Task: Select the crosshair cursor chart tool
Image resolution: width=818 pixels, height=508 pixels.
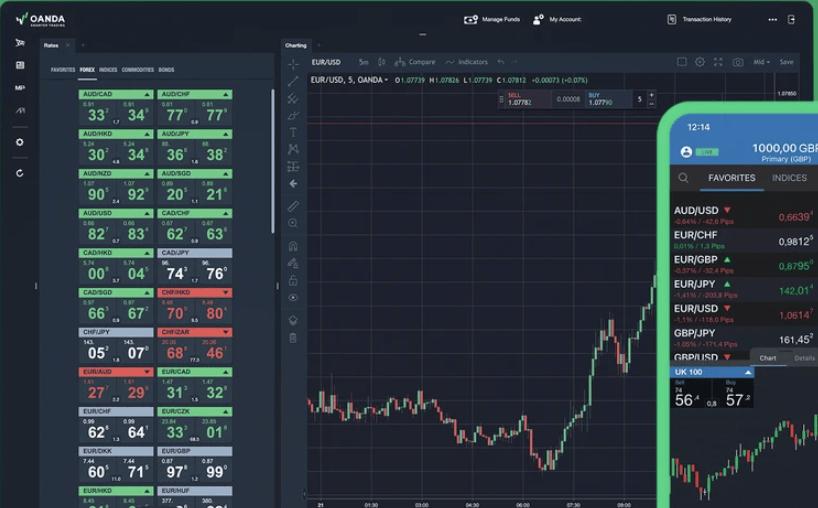Action: pos(293,65)
